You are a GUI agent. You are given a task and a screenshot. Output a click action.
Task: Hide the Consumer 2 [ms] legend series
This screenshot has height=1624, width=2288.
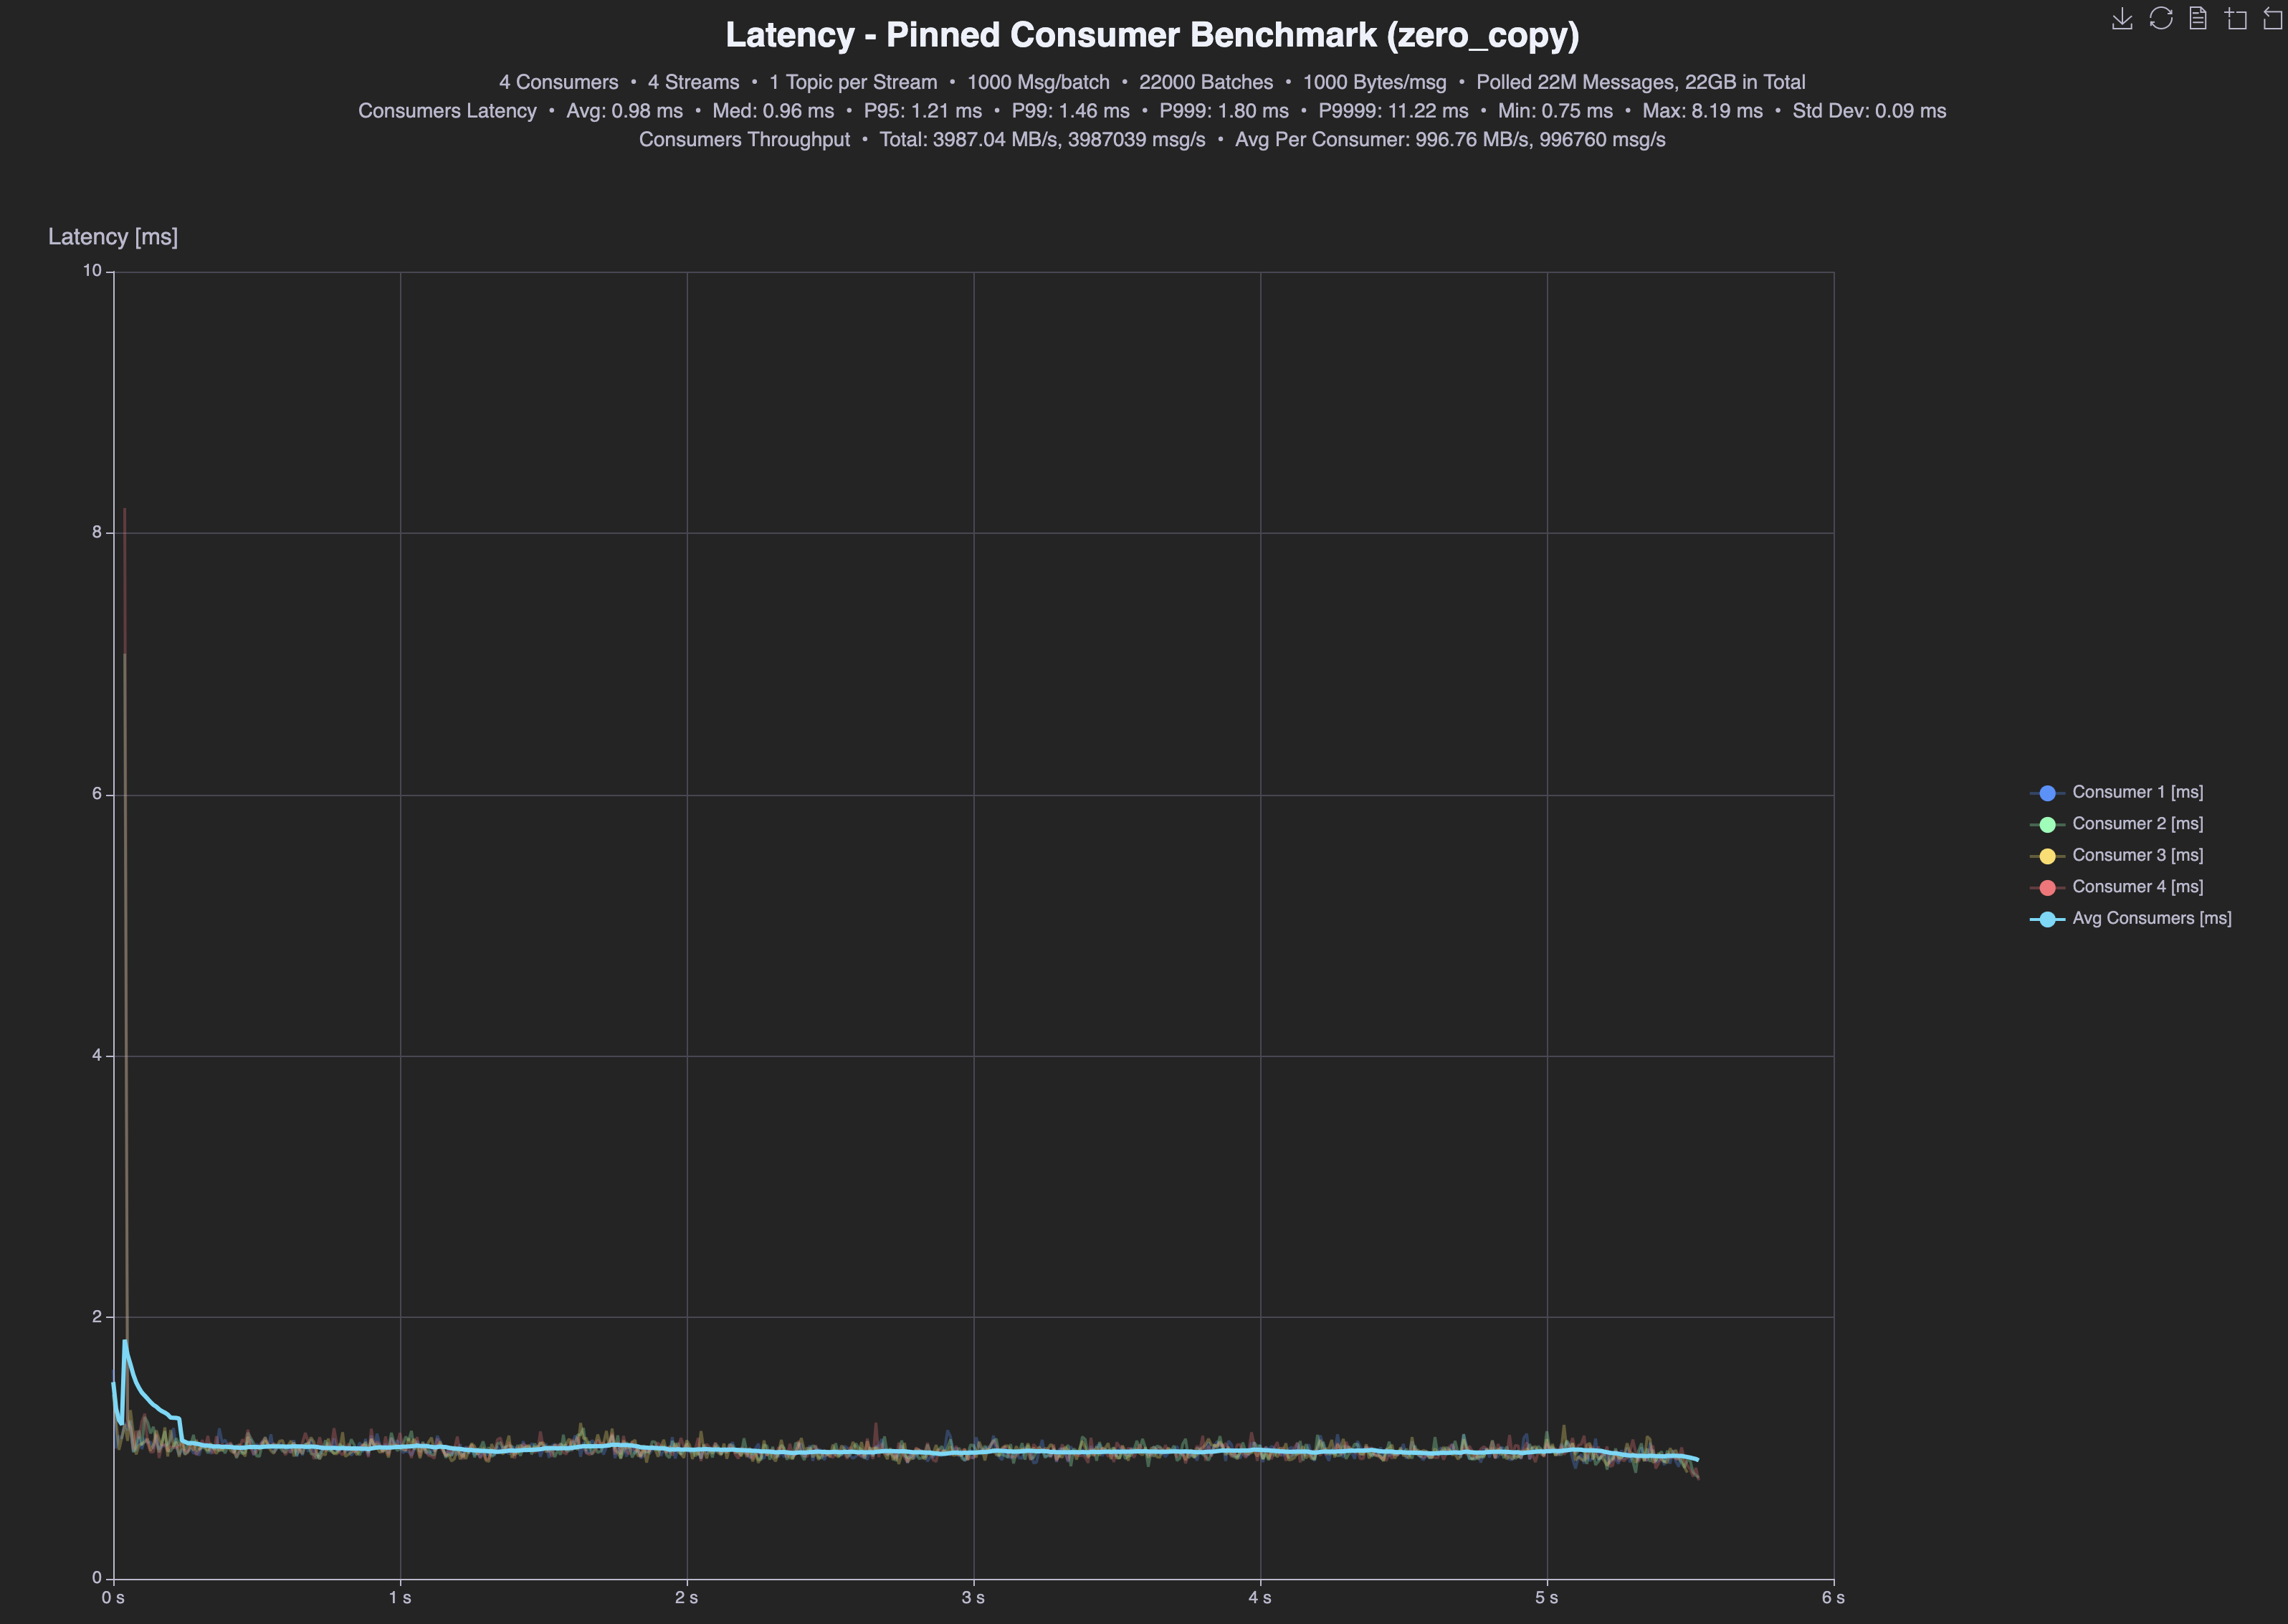coord(2137,824)
